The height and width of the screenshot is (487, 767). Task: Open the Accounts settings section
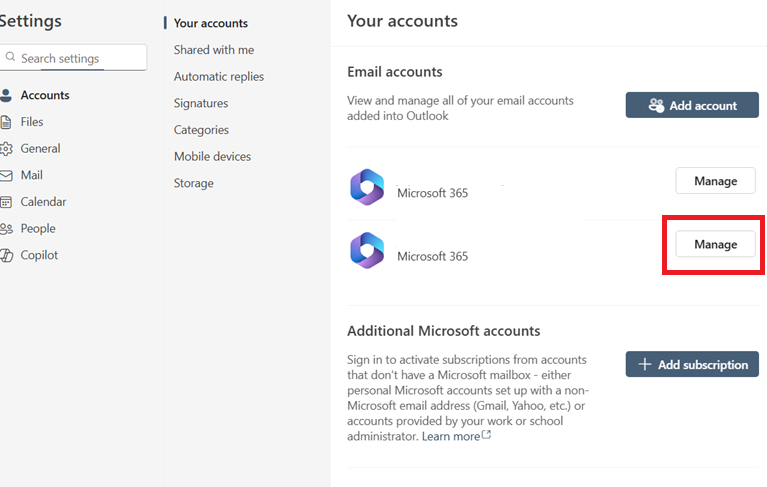pyautogui.click(x=45, y=95)
